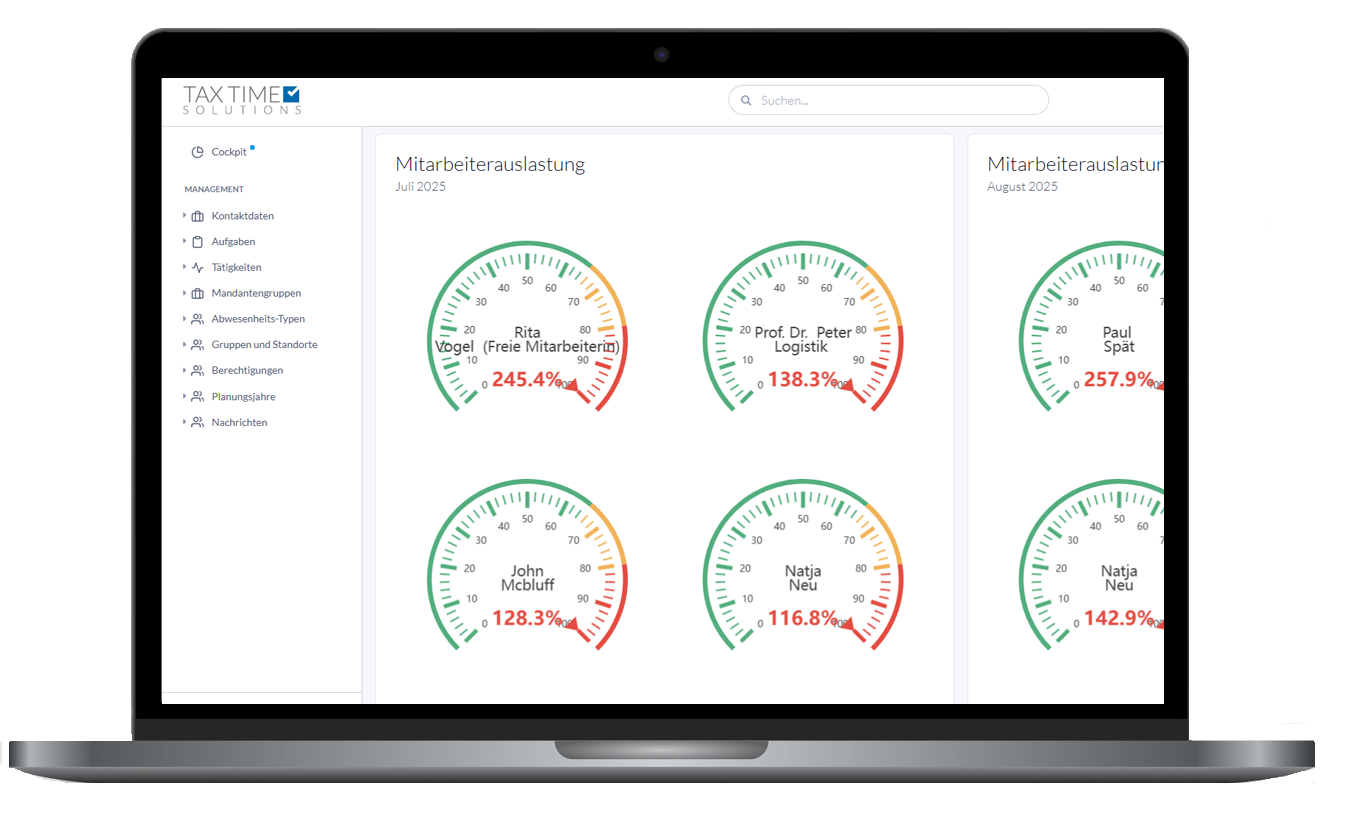Click the magnifier icon in search bar
The height and width of the screenshot is (829, 1346).
(x=746, y=100)
